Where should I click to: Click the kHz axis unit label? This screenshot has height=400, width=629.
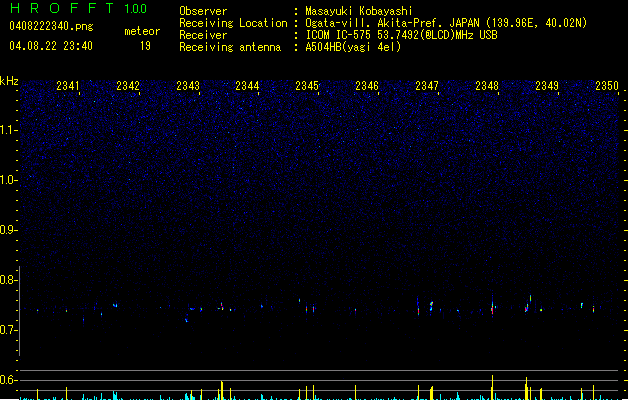(x=9, y=81)
